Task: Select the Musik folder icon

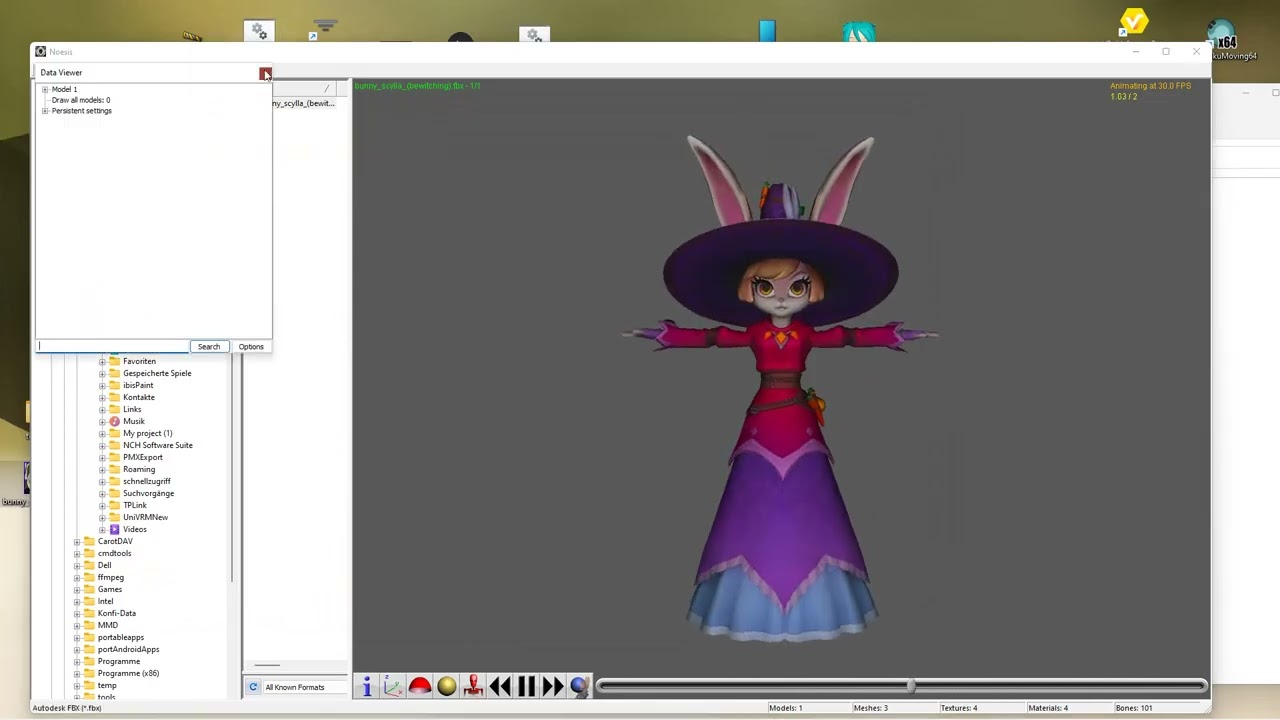Action: coord(114,421)
